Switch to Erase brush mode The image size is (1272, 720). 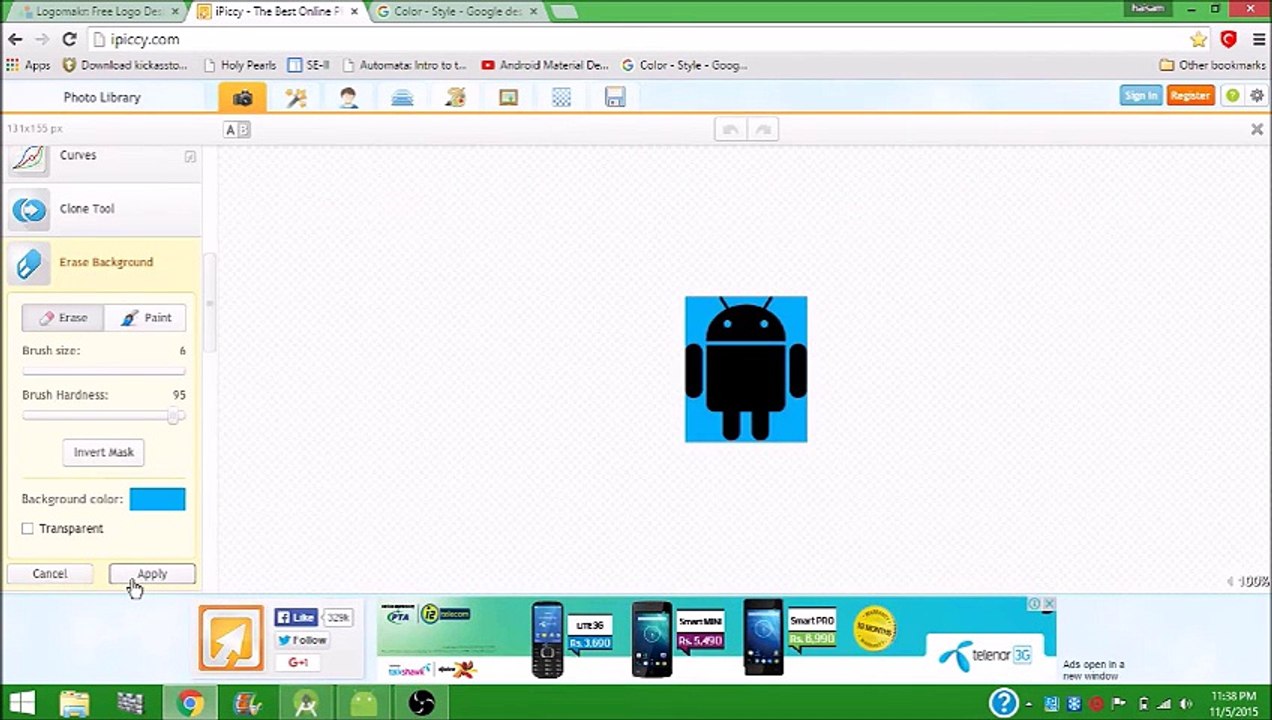click(x=63, y=318)
